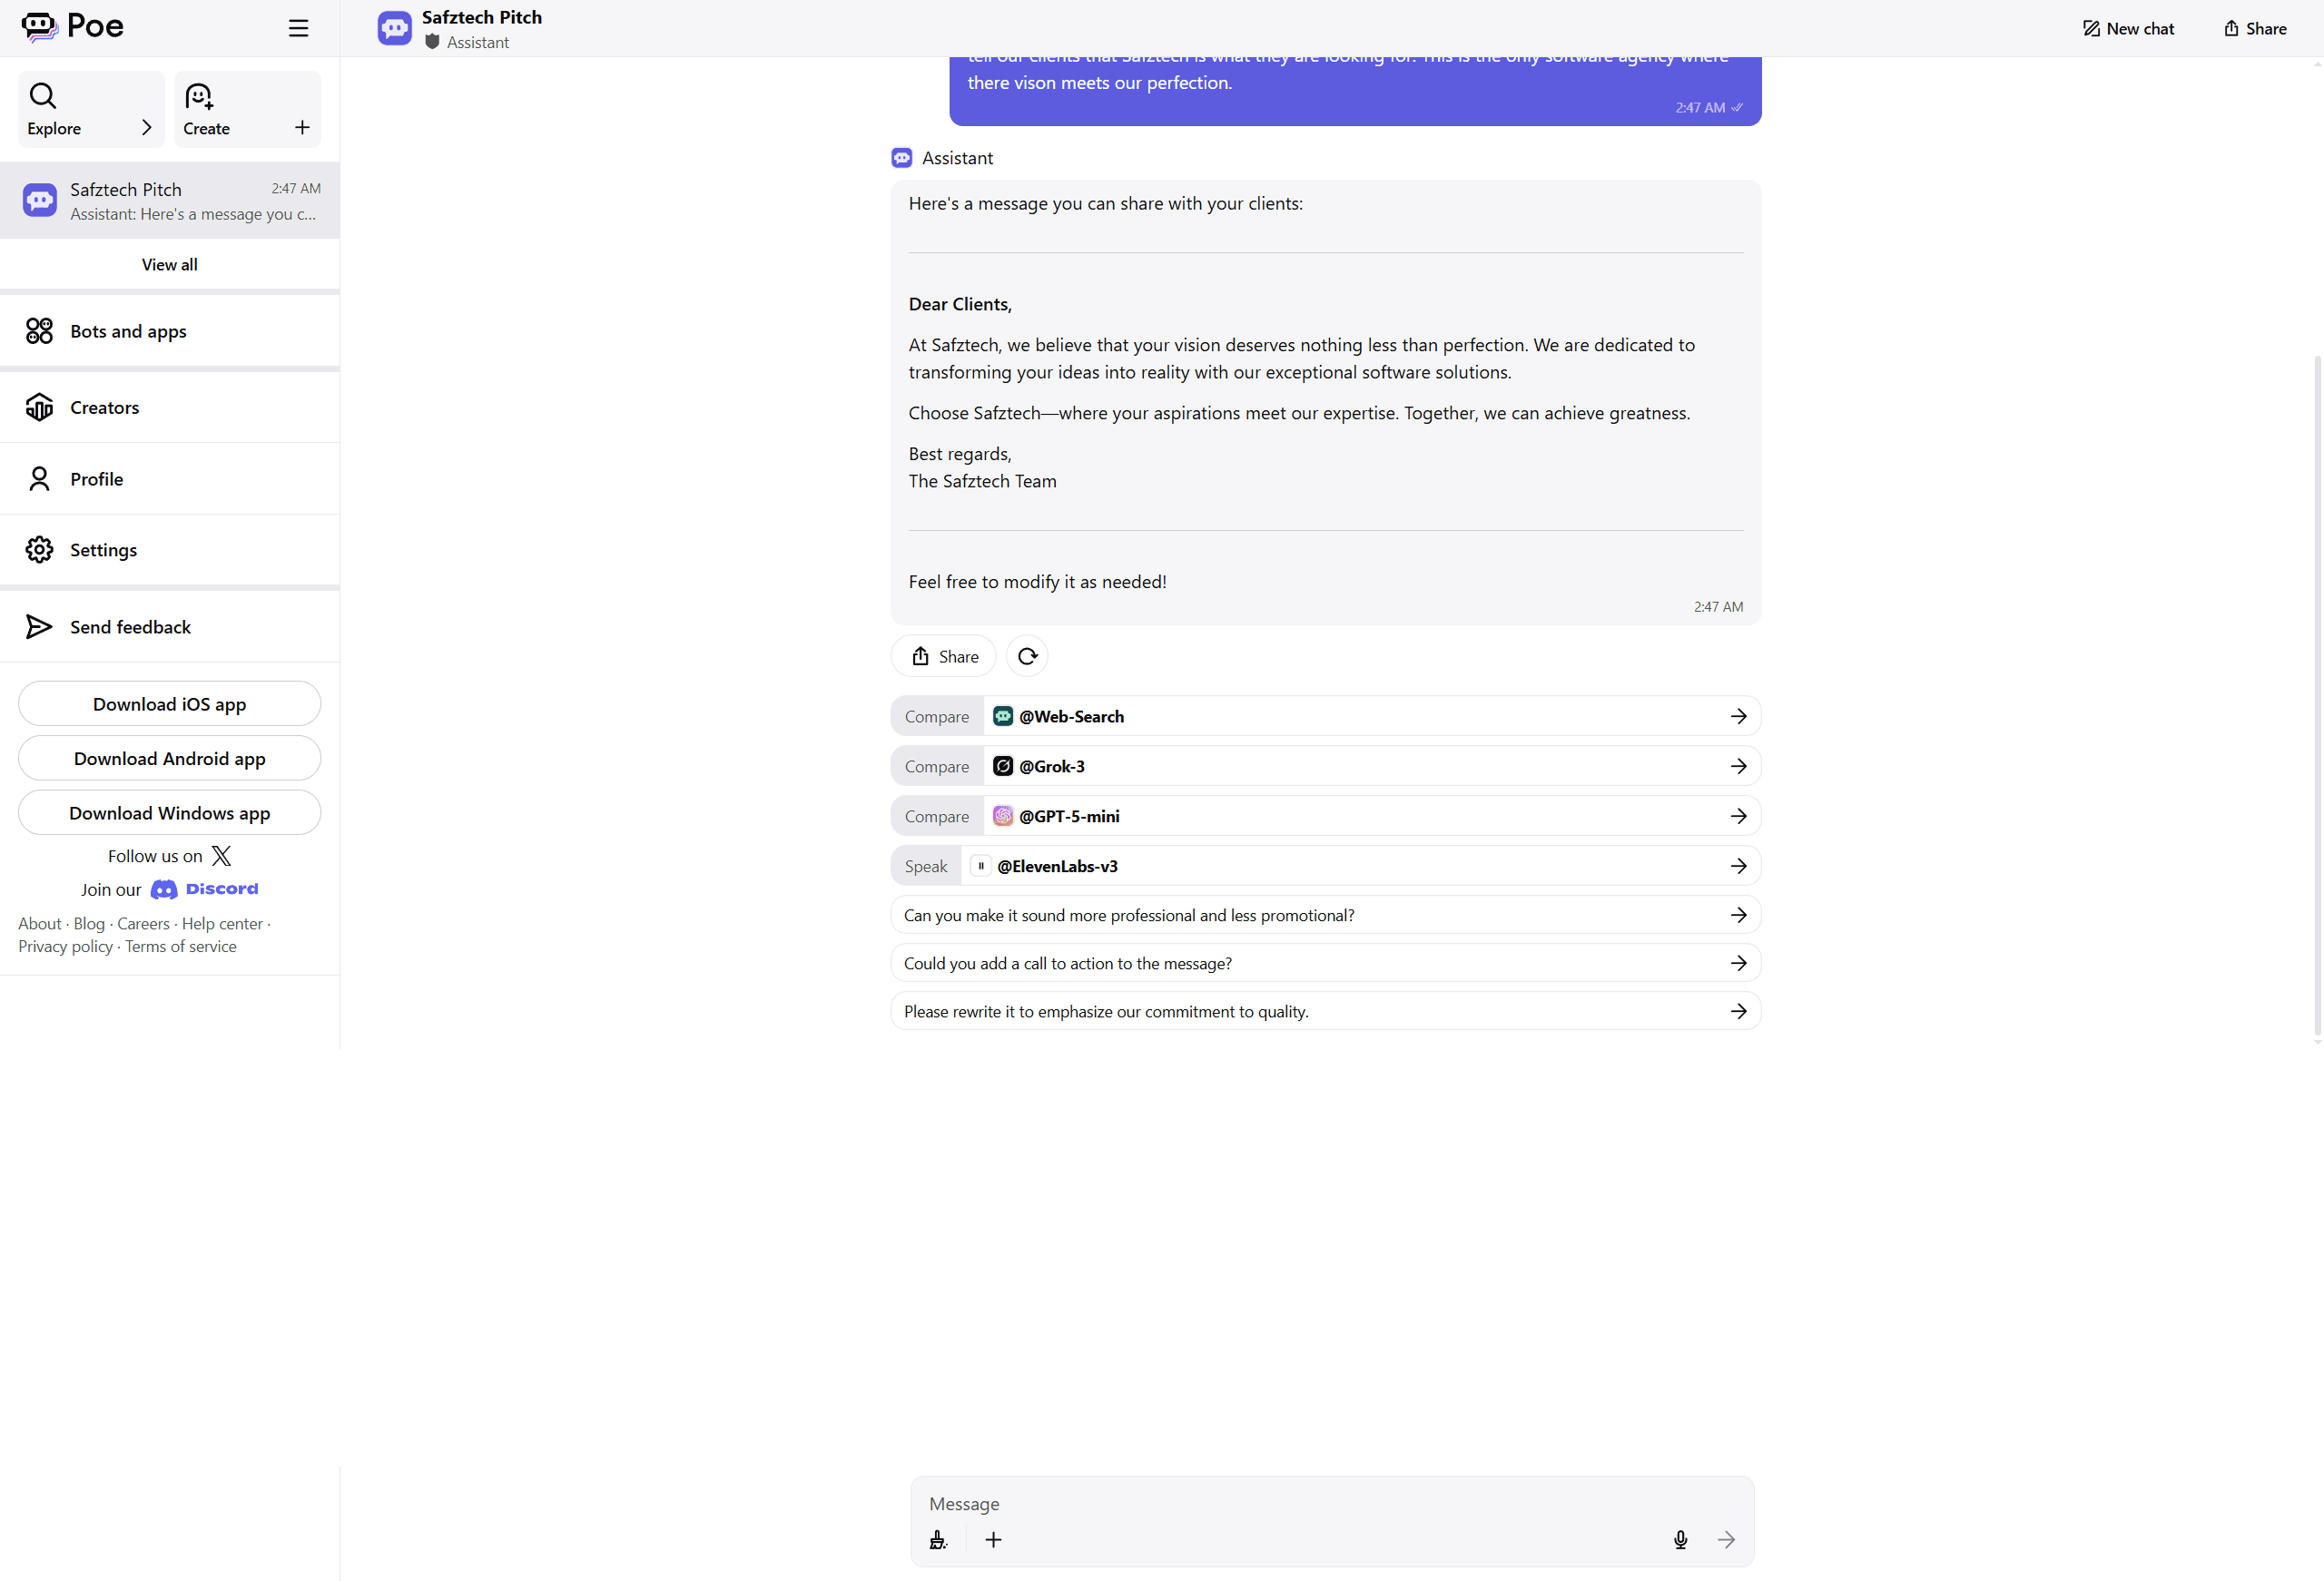Open the Create bot panel
The image size is (2324, 1581).
206,108
